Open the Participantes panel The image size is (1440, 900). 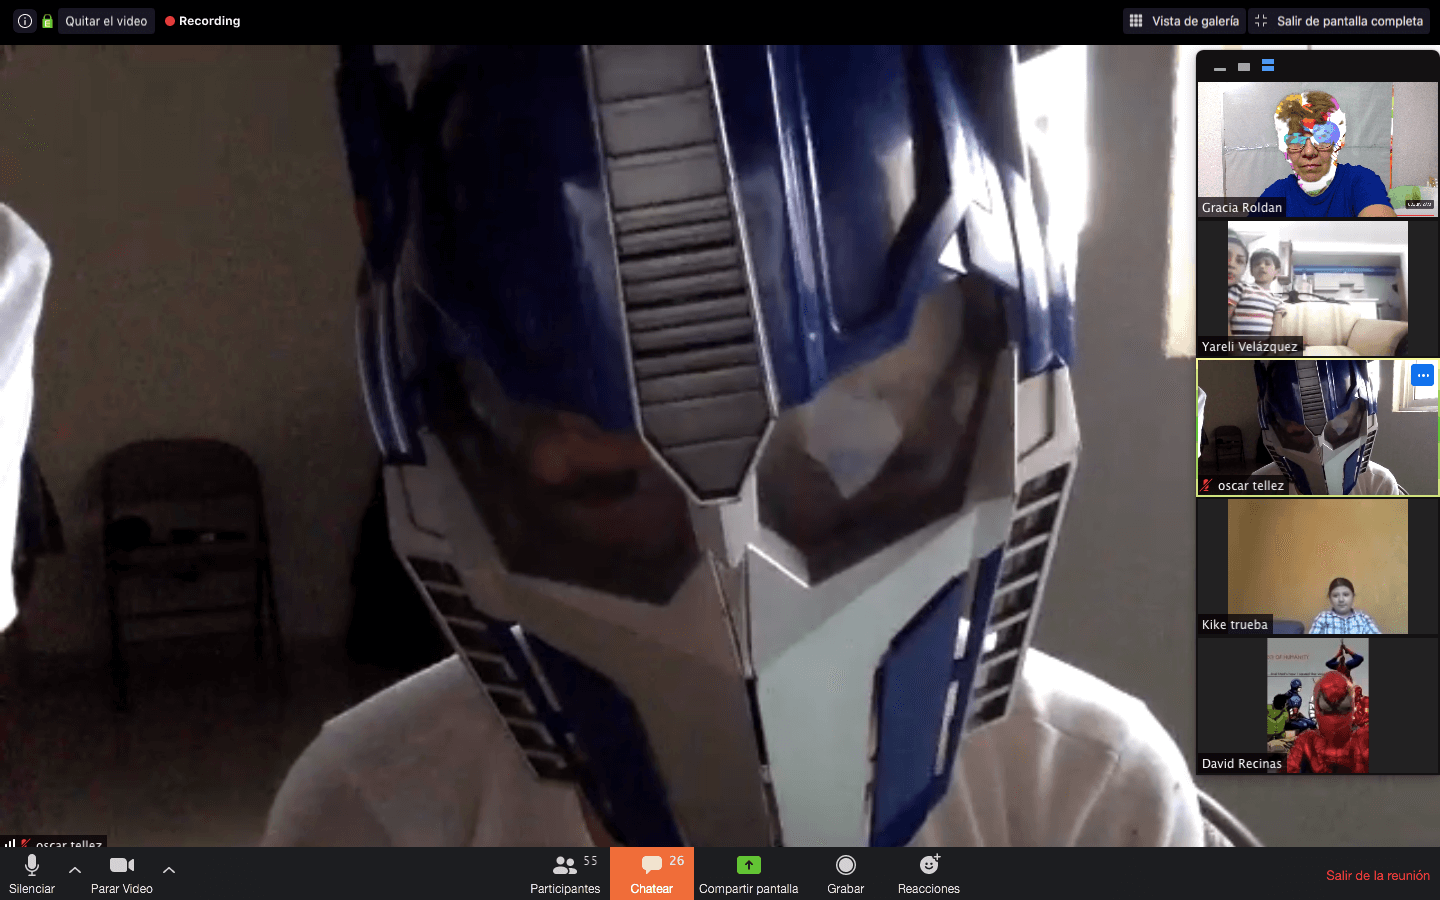pyautogui.click(x=565, y=874)
